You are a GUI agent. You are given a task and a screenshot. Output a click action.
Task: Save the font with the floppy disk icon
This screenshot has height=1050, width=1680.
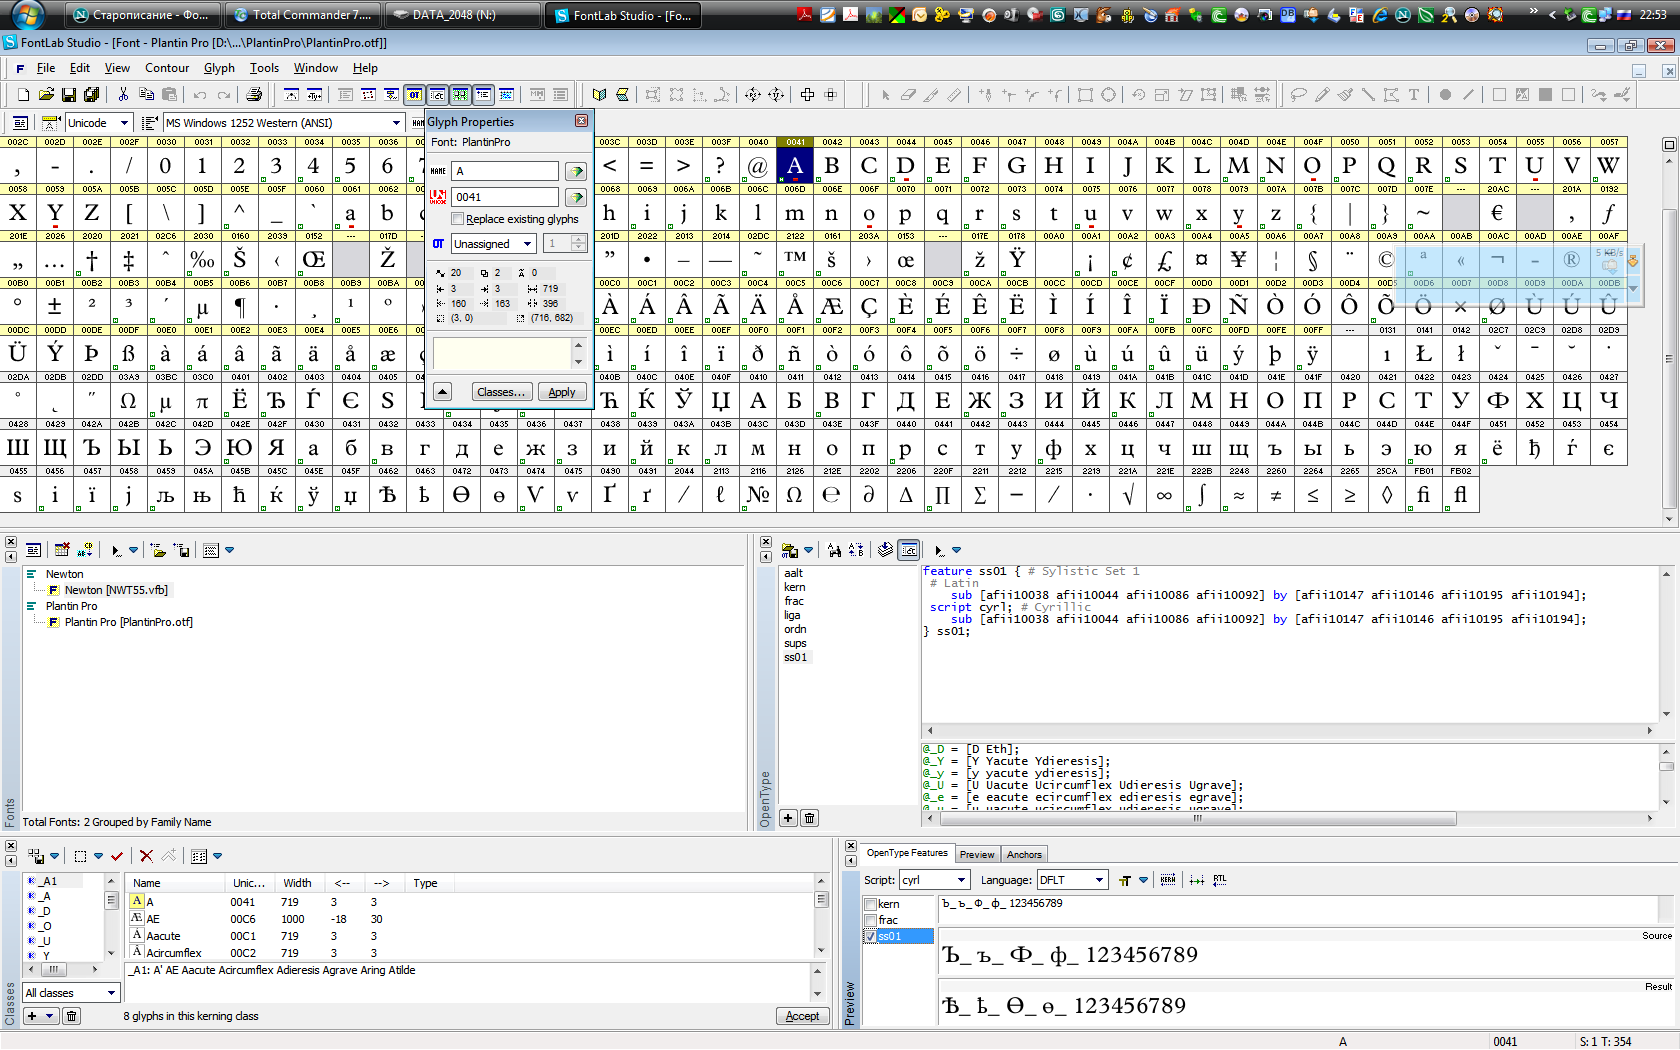[69, 94]
